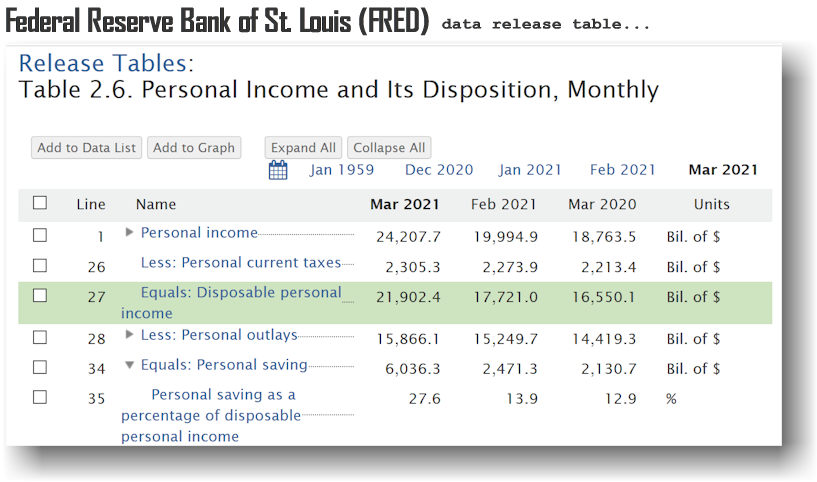Open Less: Personal current taxes link
817x482 pixels.
(x=241, y=262)
